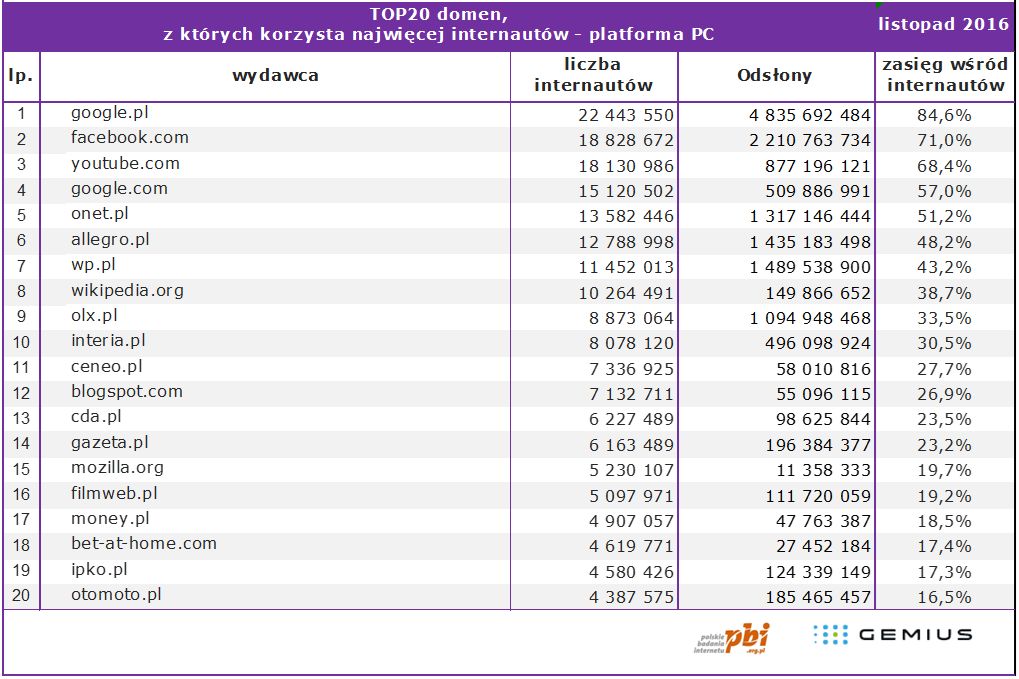This screenshot has width=1019, height=679.
Task: Click the 71,0% reach value
Action: [x=944, y=140]
